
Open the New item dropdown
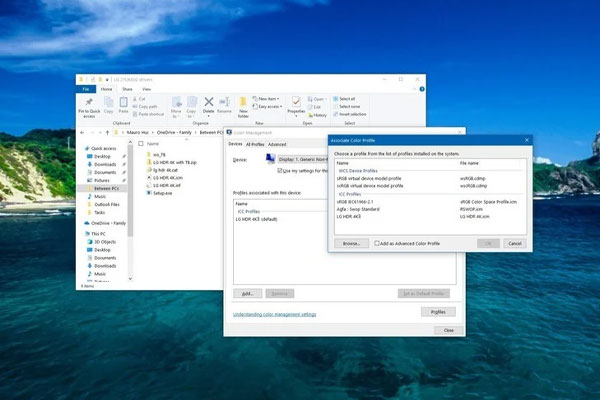266,99
